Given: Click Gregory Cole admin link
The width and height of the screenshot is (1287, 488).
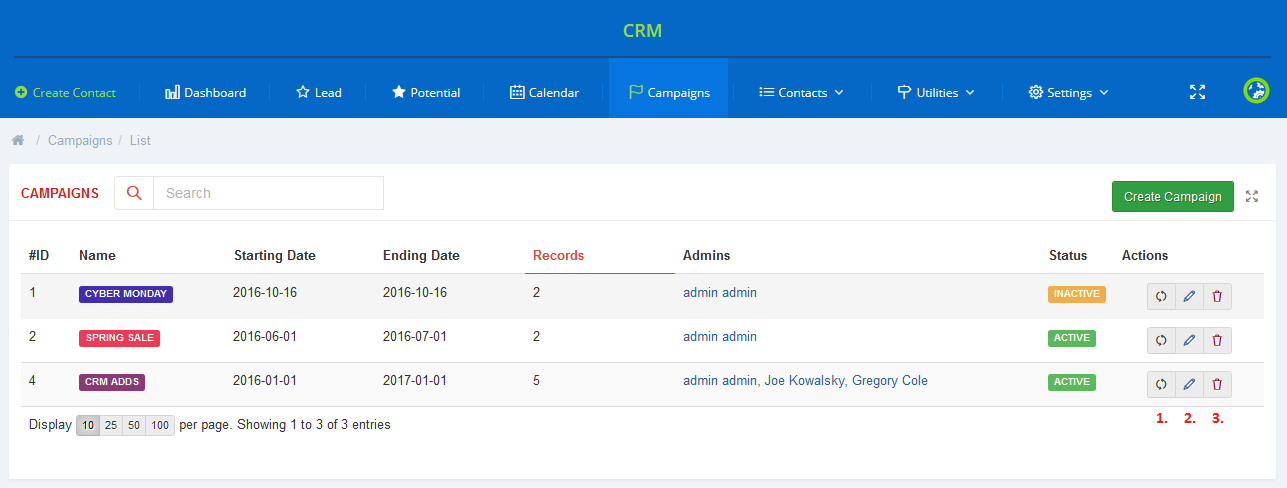Looking at the screenshot, I should tap(890, 381).
